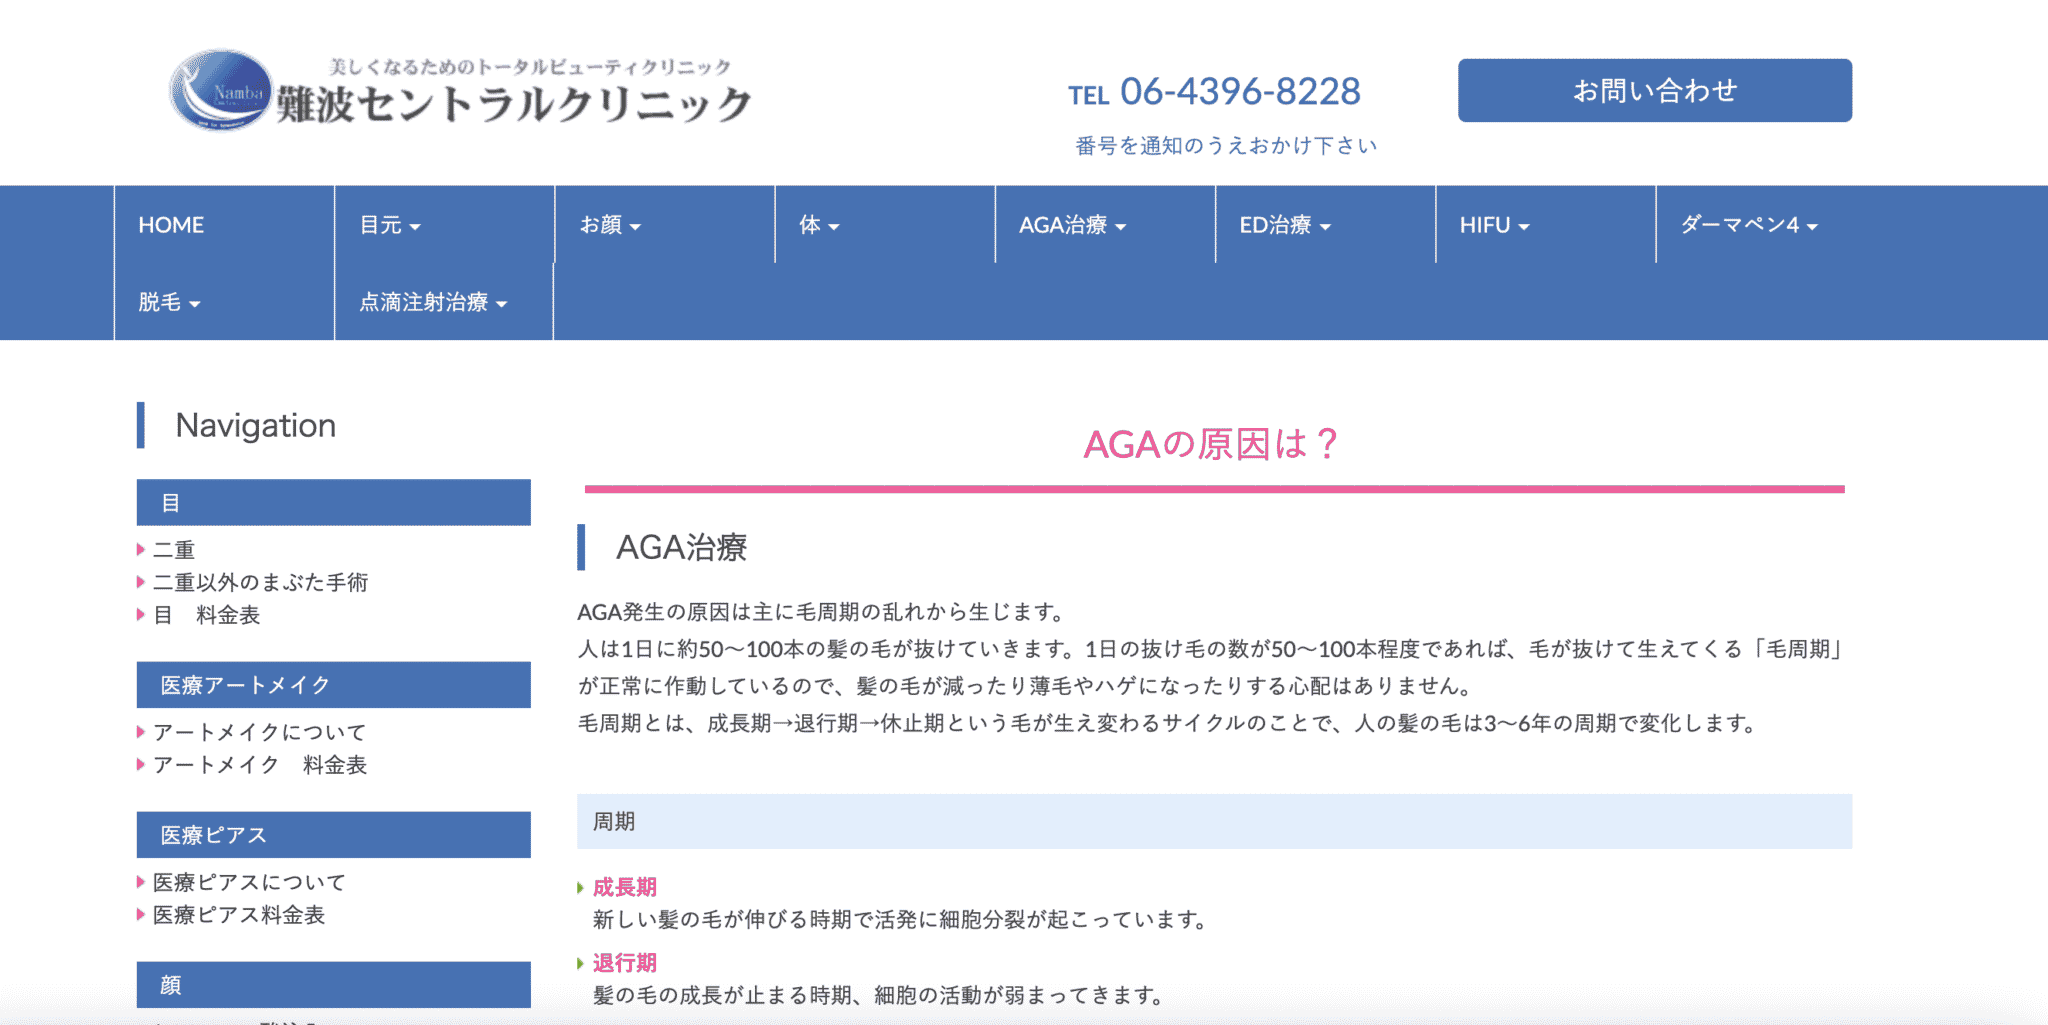Open the お顔 dropdown menu

610,225
